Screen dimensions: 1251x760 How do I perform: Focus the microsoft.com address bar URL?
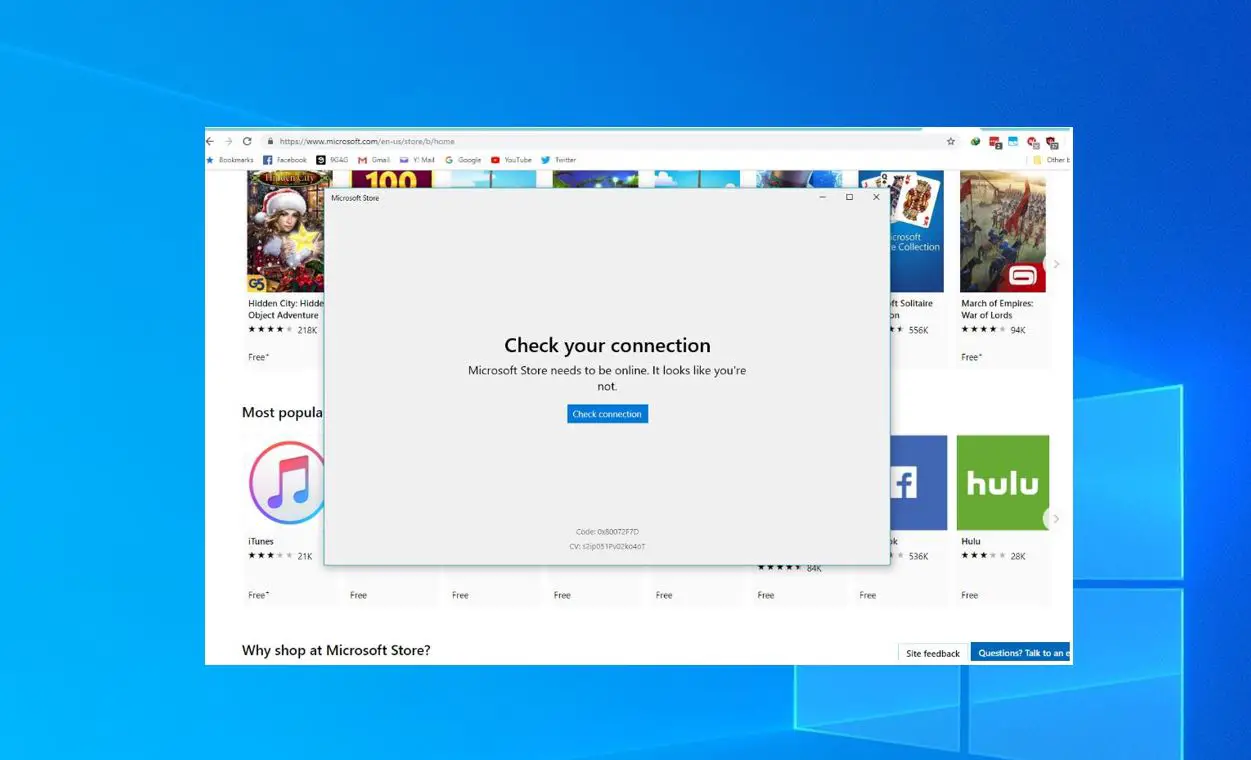[367, 141]
